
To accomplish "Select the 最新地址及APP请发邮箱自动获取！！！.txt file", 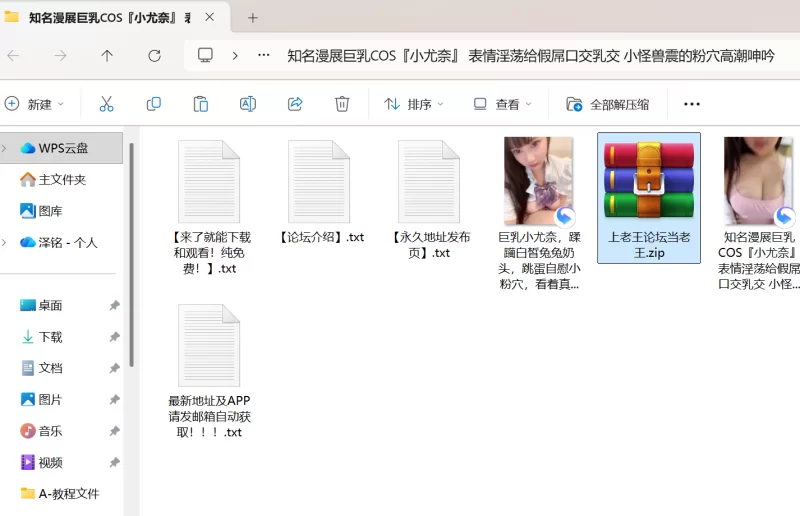I will 209,371.
